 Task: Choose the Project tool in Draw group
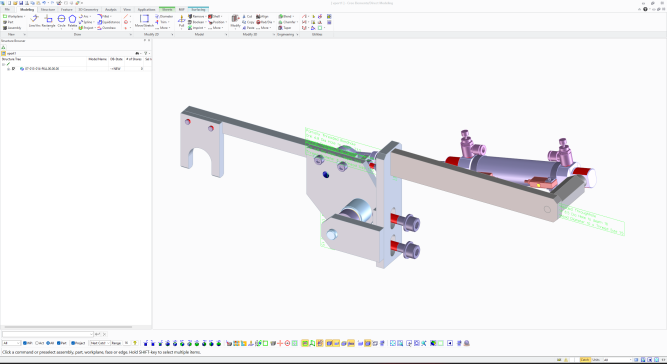[86, 28]
